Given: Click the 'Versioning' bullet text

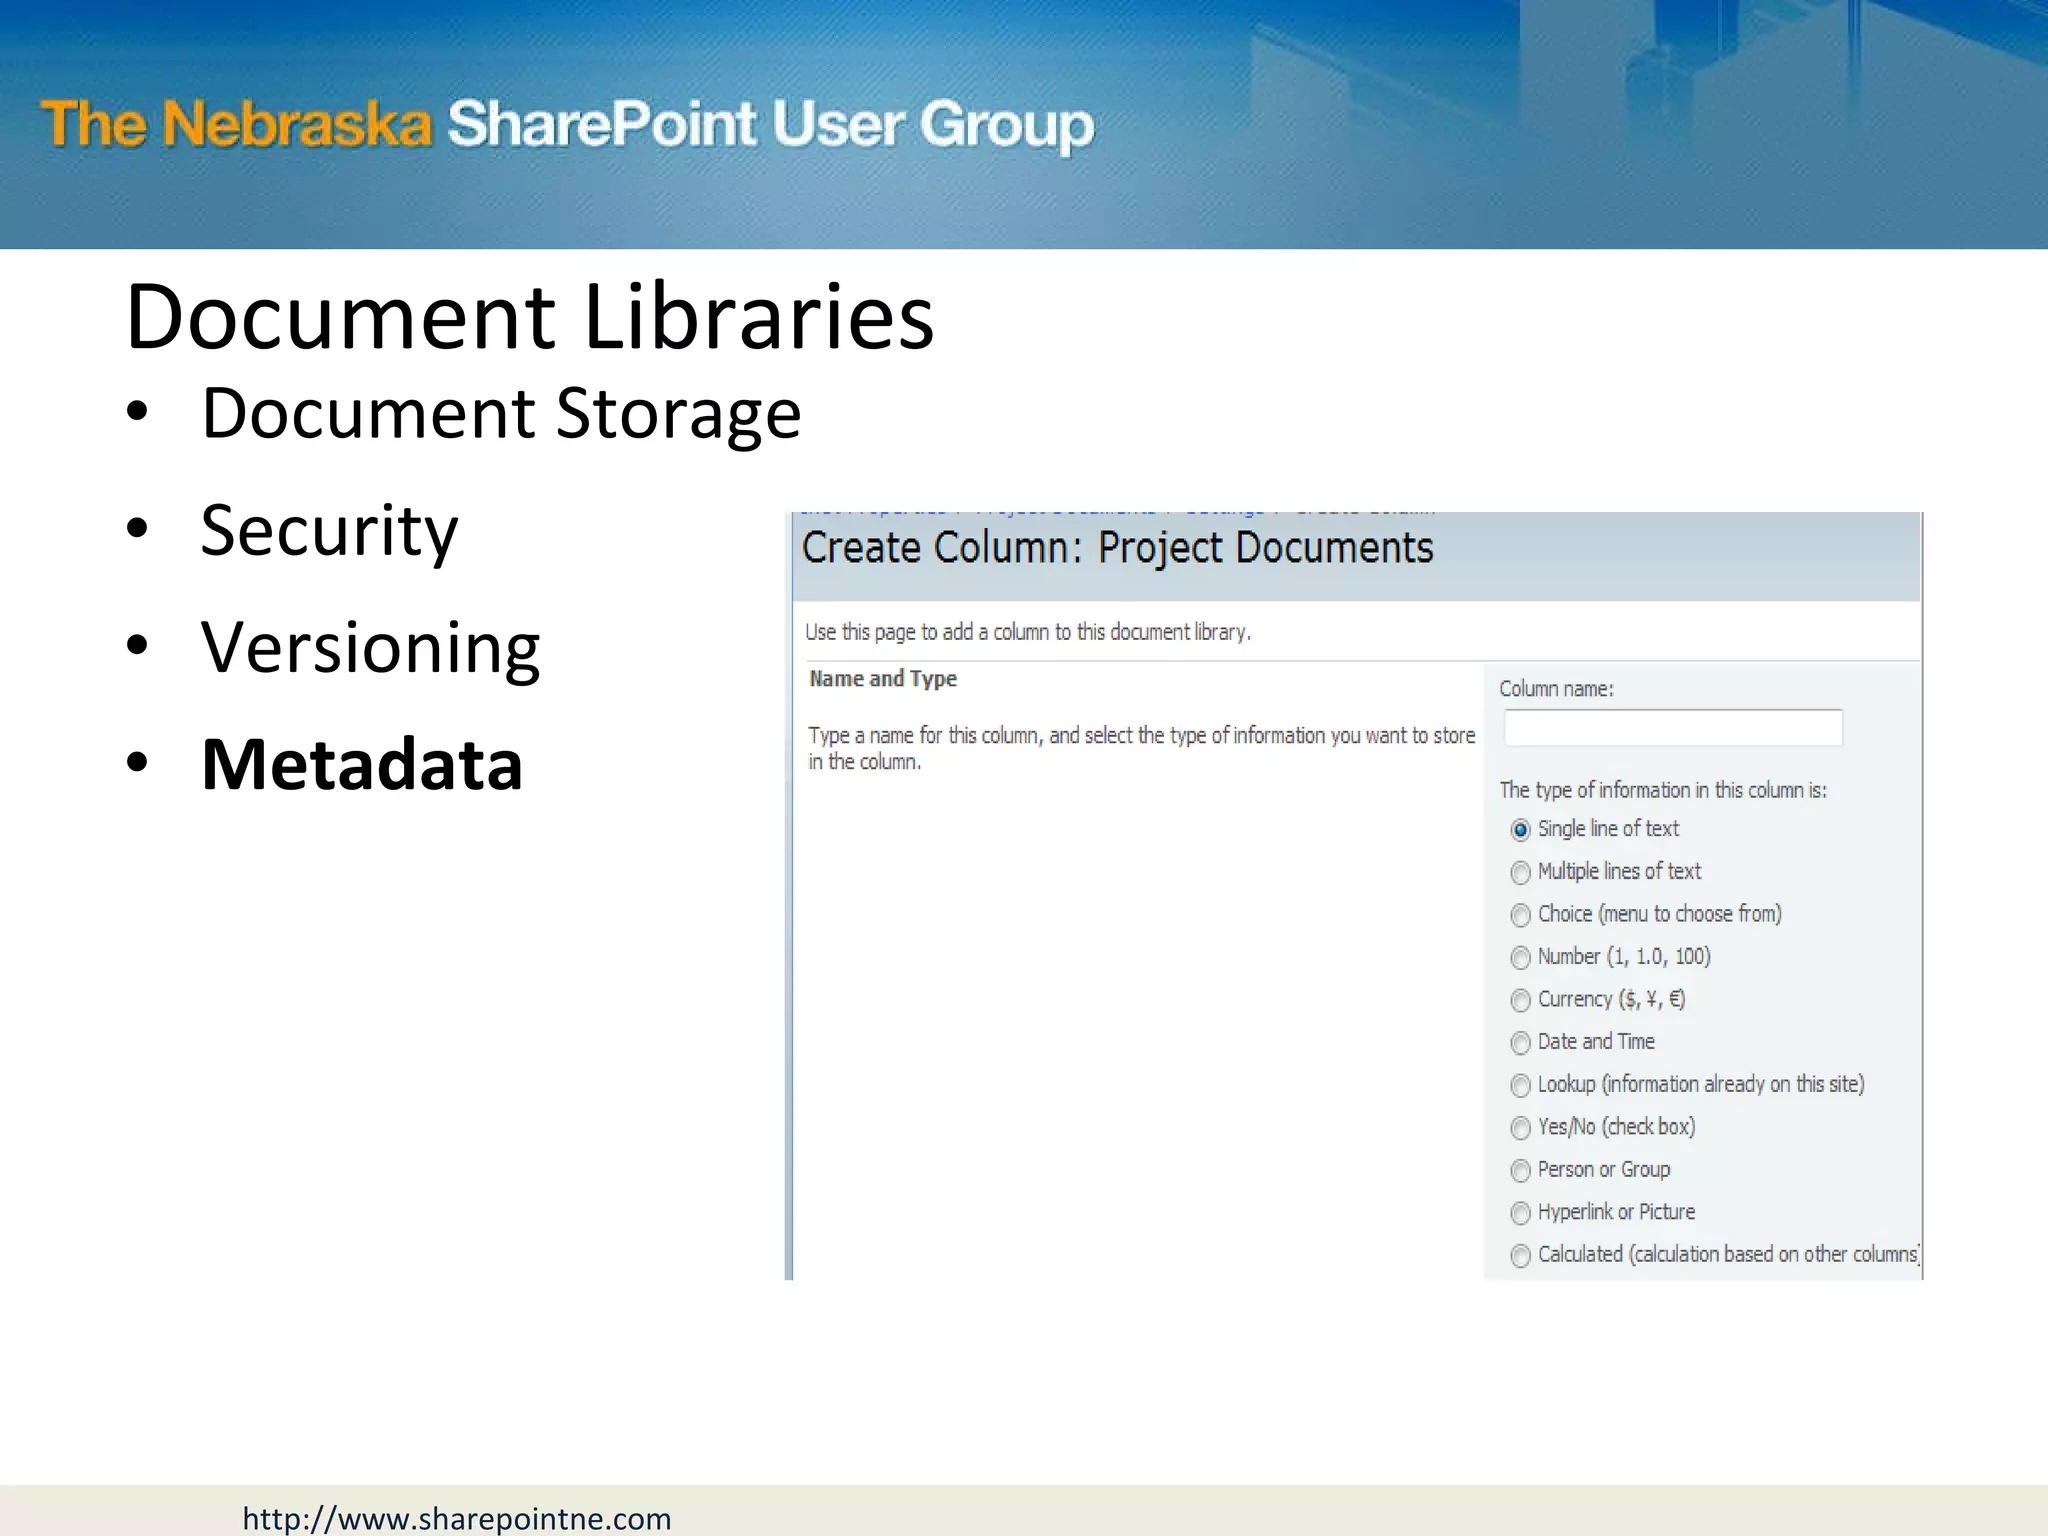Looking at the screenshot, I should click(x=370, y=648).
